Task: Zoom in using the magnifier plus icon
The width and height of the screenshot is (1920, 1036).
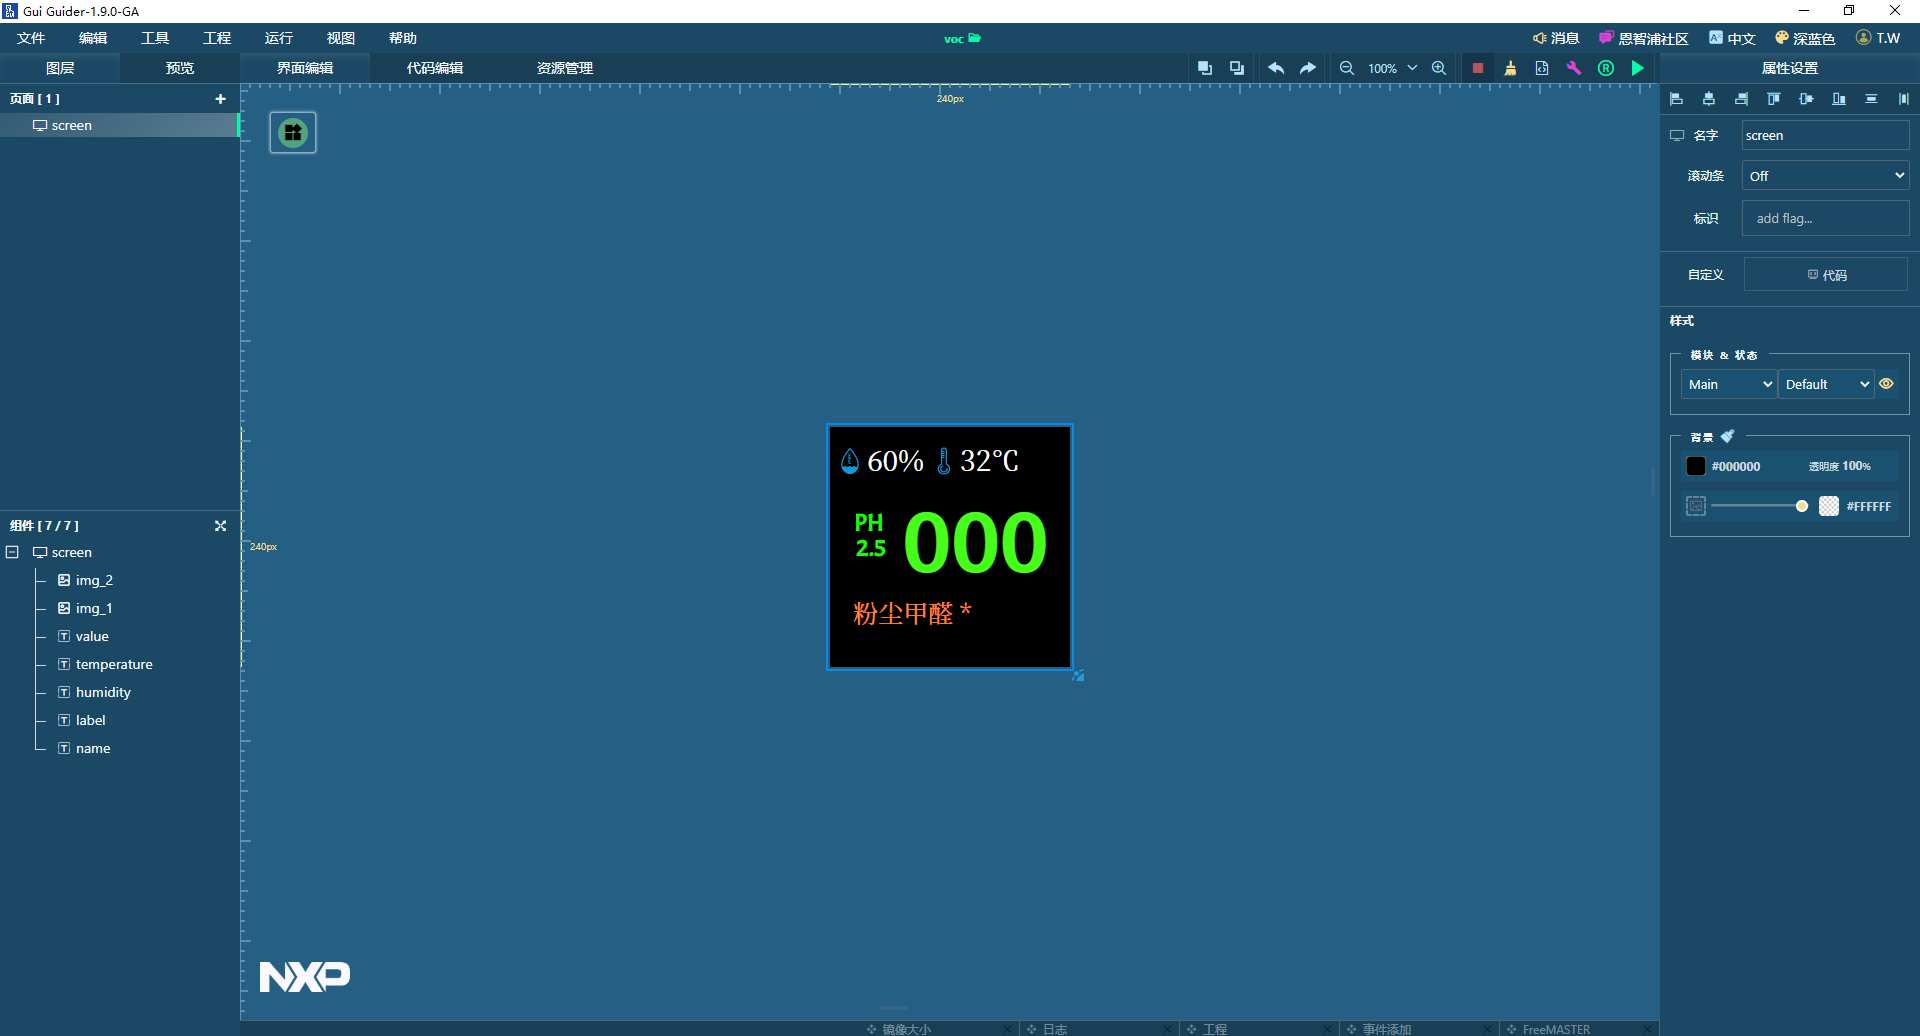Action: click(x=1439, y=68)
